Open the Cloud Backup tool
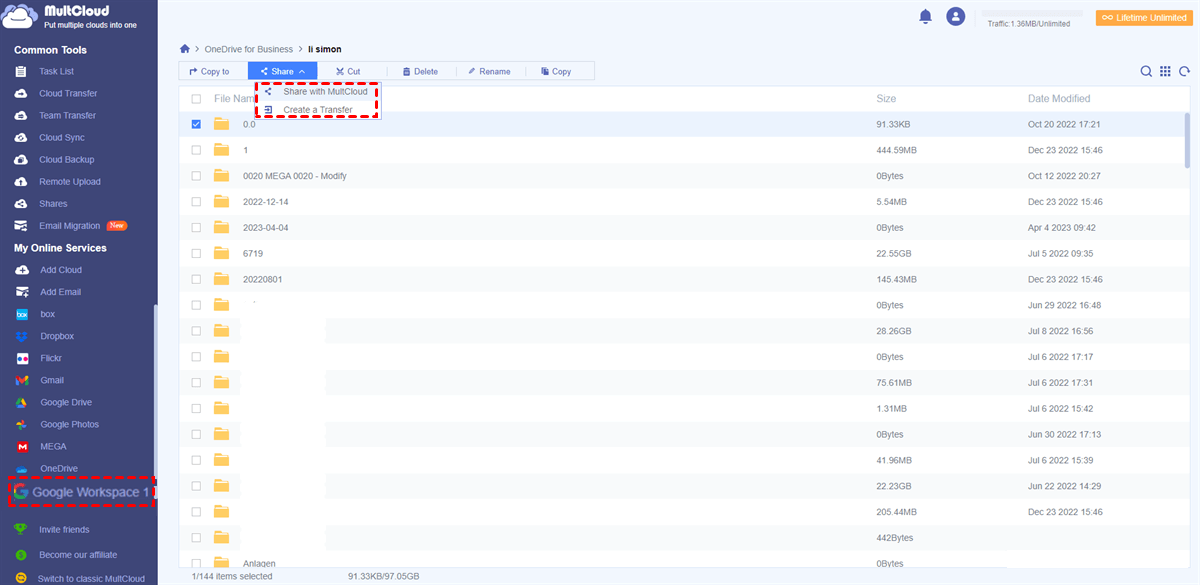The height and width of the screenshot is (585, 1200). 67,160
